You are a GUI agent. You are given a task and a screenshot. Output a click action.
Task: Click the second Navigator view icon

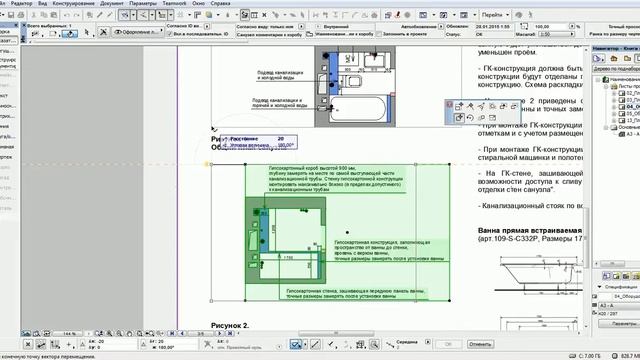tap(613, 59)
